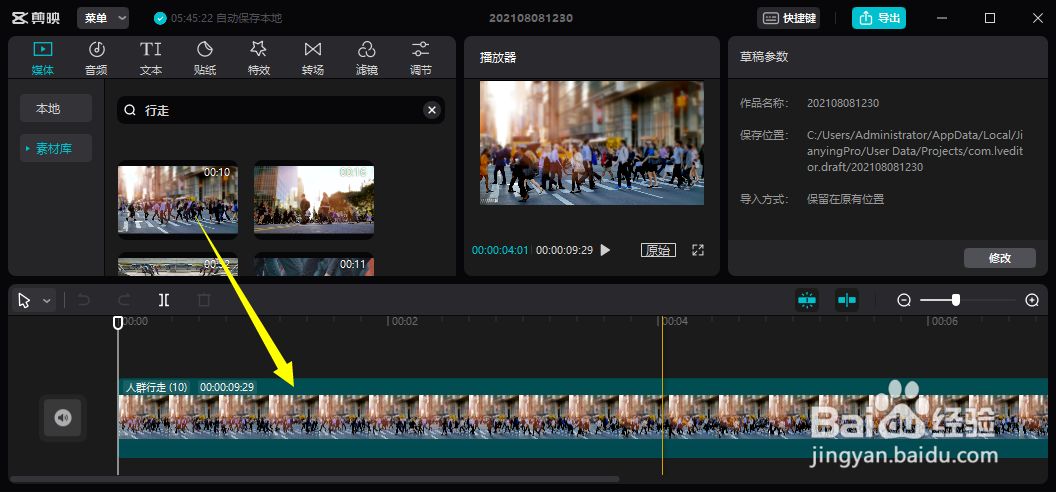The image size is (1056, 492).
Task: Expand the 素材库 material library category
Action: (56, 149)
